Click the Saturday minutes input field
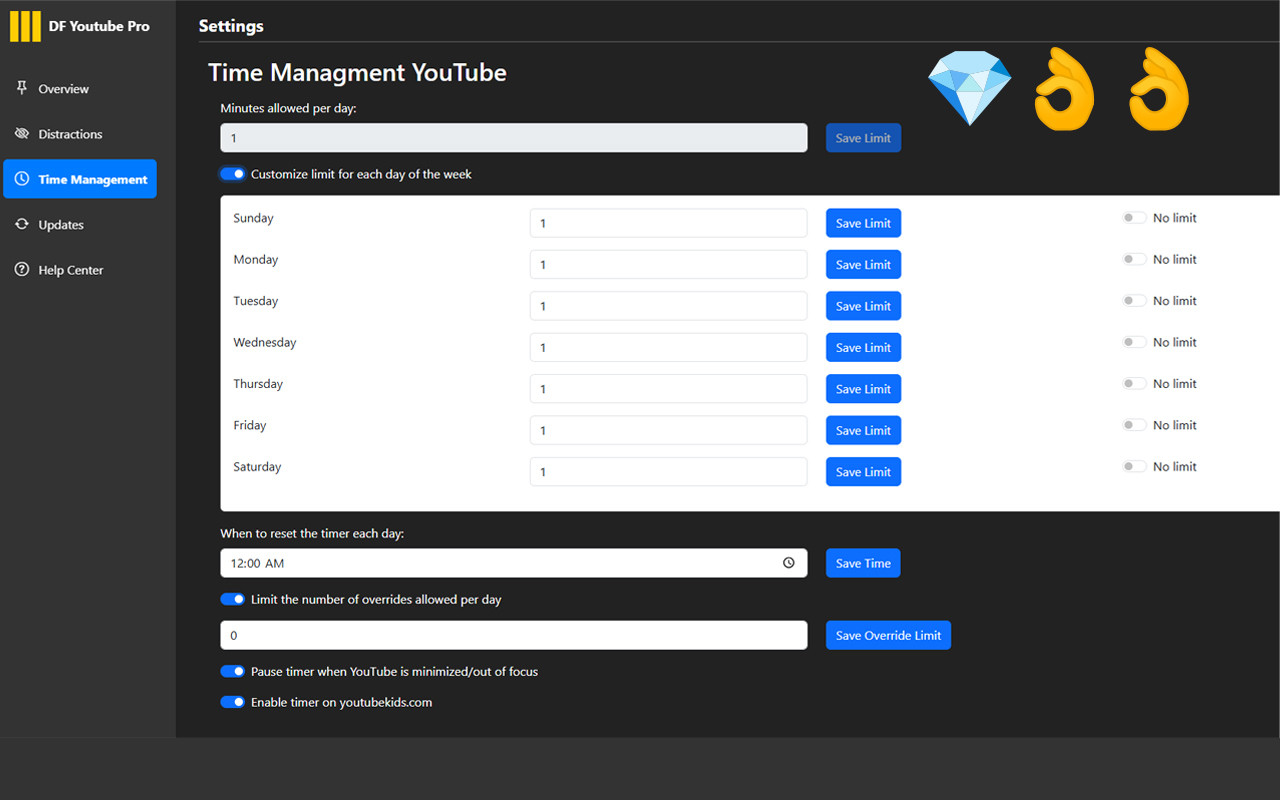This screenshot has height=800, width=1280. tap(668, 472)
